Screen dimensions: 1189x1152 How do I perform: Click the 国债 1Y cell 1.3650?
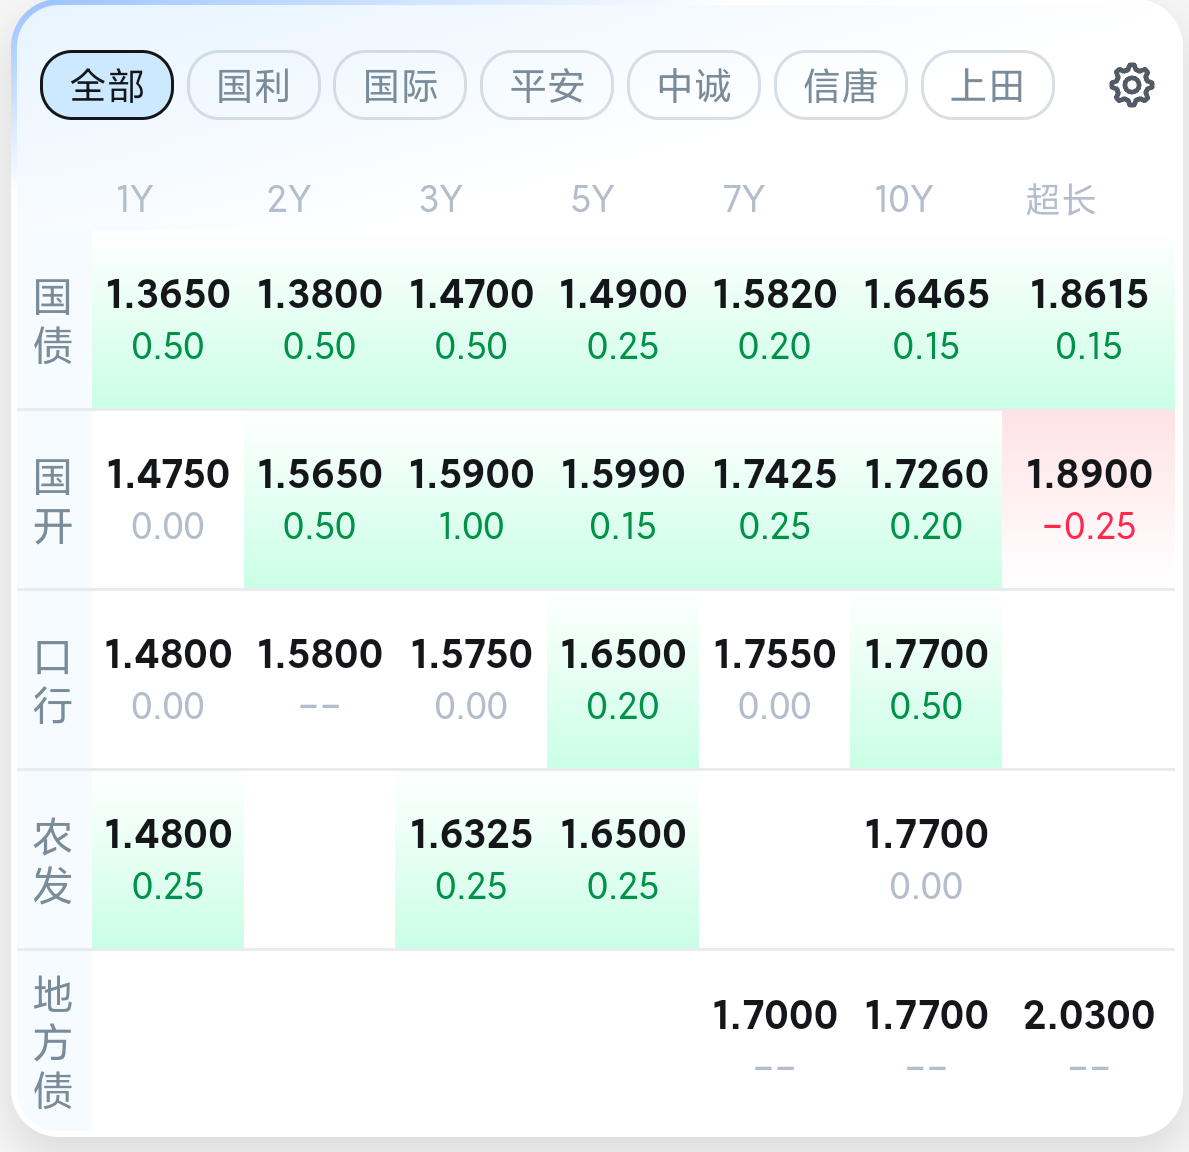pos(168,321)
